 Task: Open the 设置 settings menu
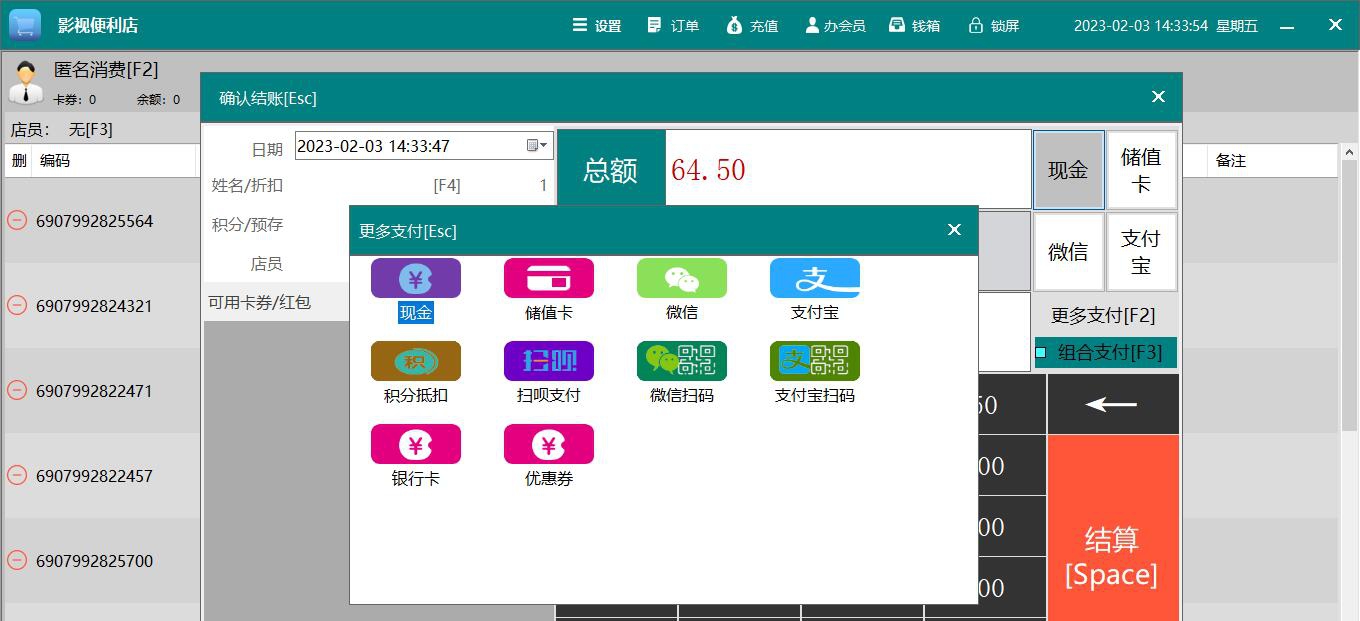coord(597,25)
